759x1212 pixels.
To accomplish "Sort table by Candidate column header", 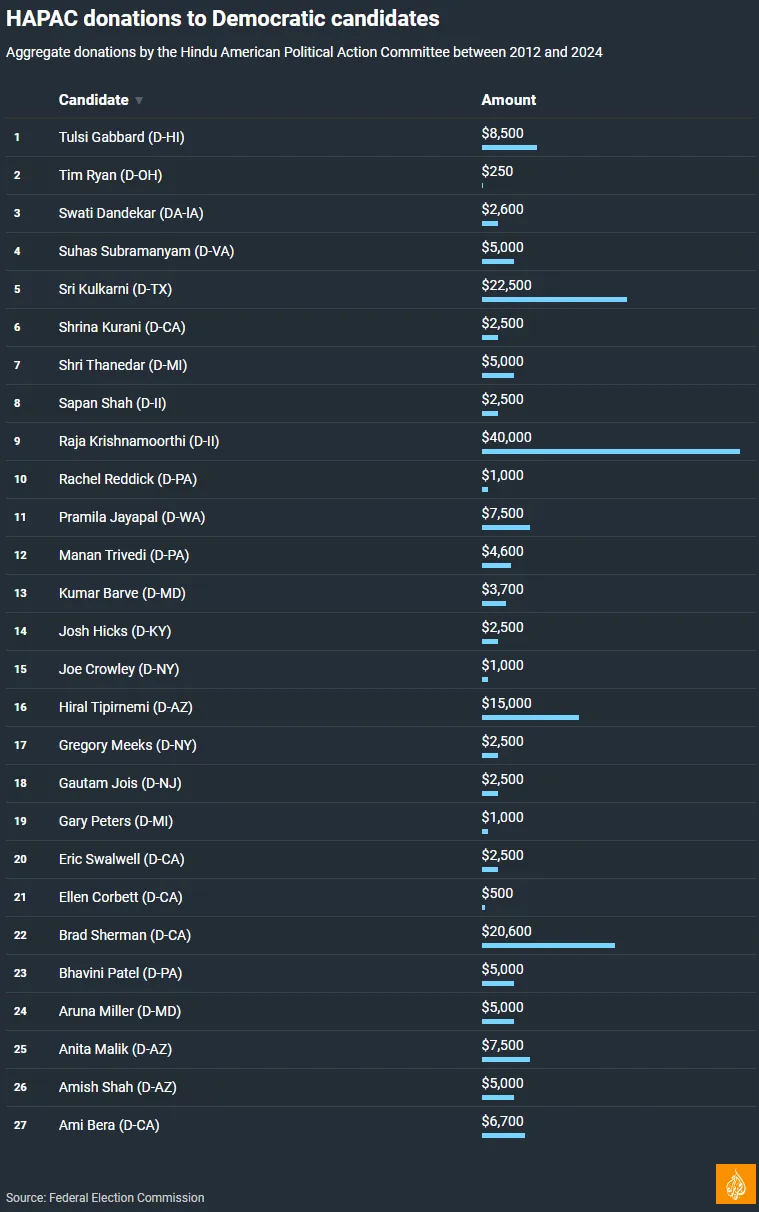I will click(94, 100).
